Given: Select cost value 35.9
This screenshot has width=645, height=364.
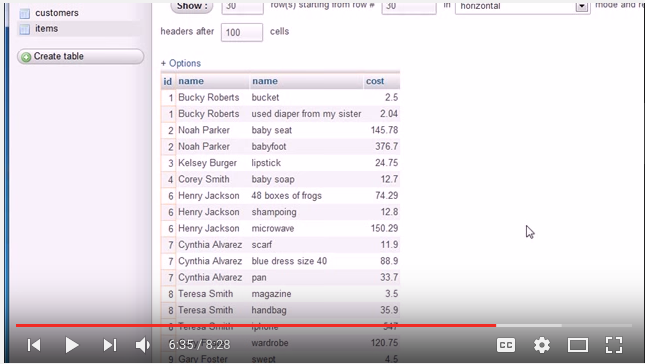Looking at the screenshot, I should coord(389,310).
